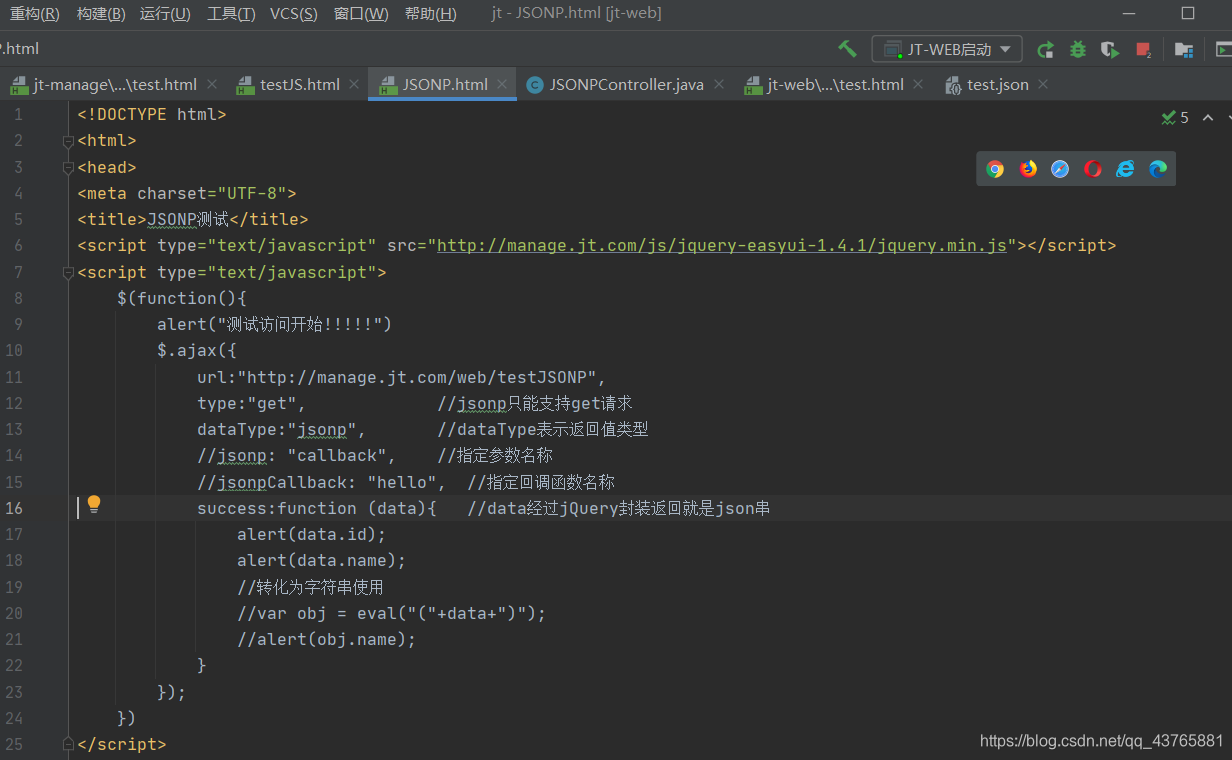The width and height of the screenshot is (1232, 760).
Task: Click the inspection checkmark showing 5
Action: coord(1175,118)
